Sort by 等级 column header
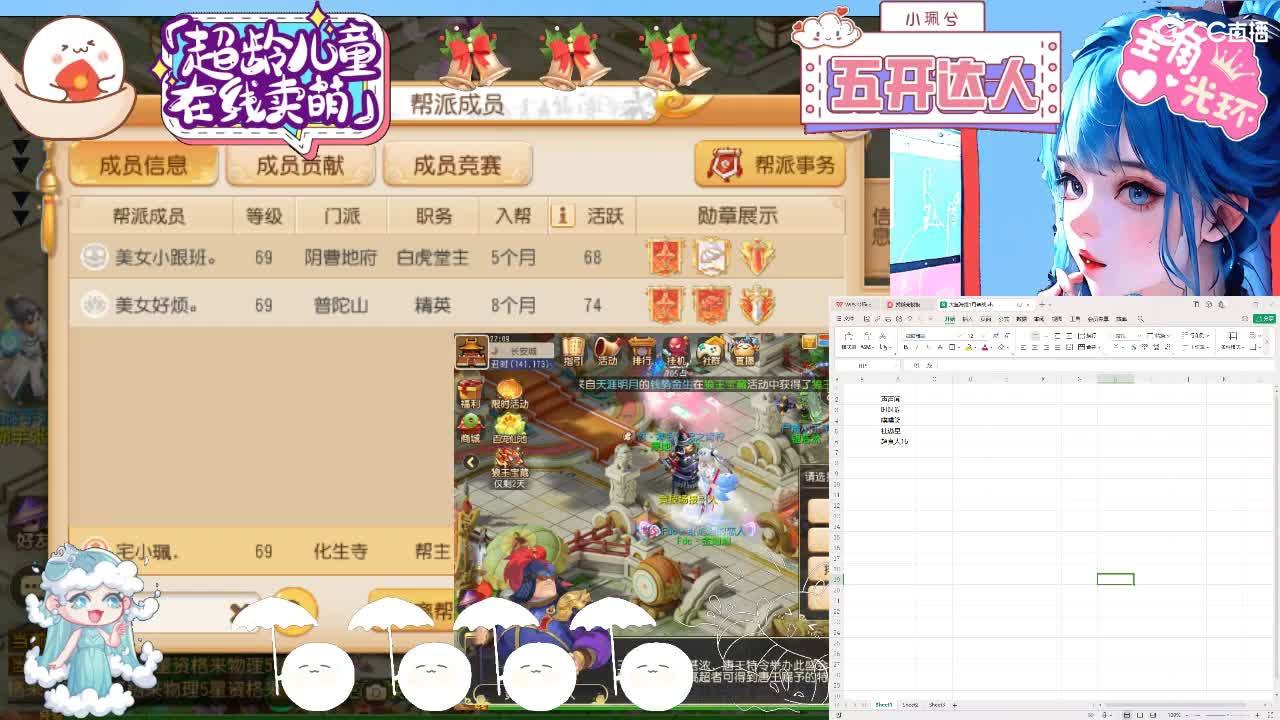This screenshot has height=720, width=1280. pos(263,216)
